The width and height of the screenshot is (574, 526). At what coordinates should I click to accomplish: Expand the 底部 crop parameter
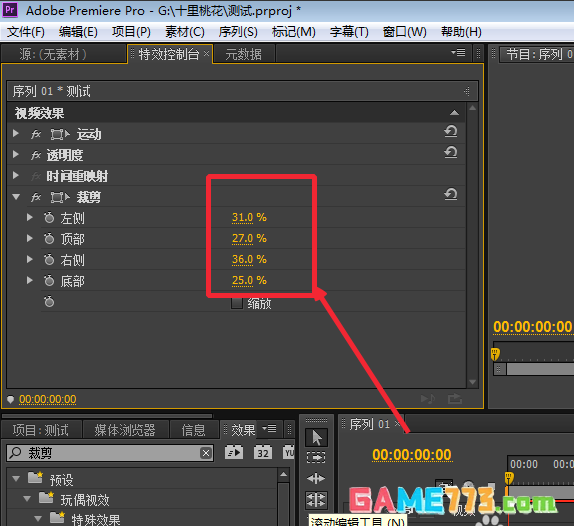(x=30, y=280)
